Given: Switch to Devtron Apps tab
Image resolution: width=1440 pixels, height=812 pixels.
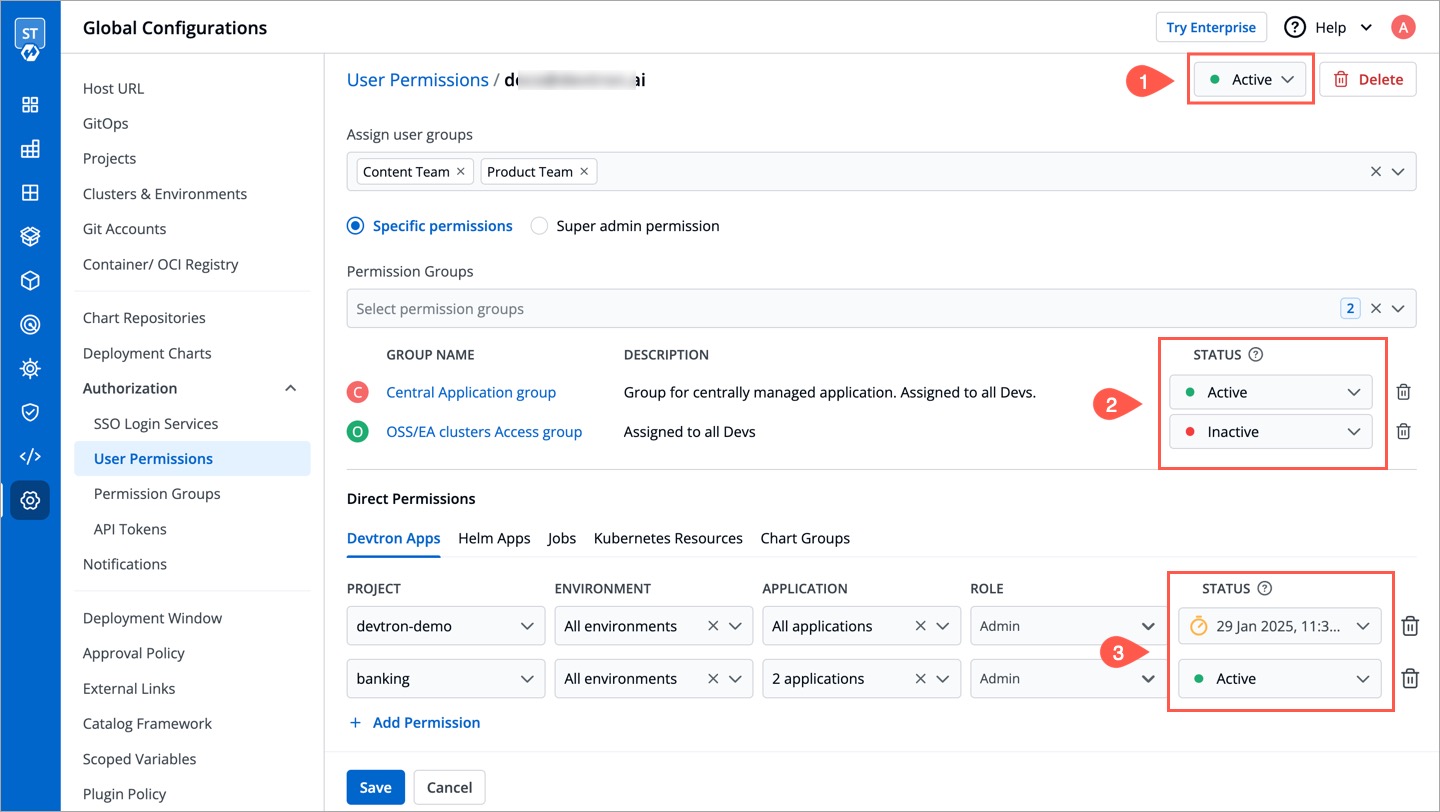Looking at the screenshot, I should coord(394,538).
